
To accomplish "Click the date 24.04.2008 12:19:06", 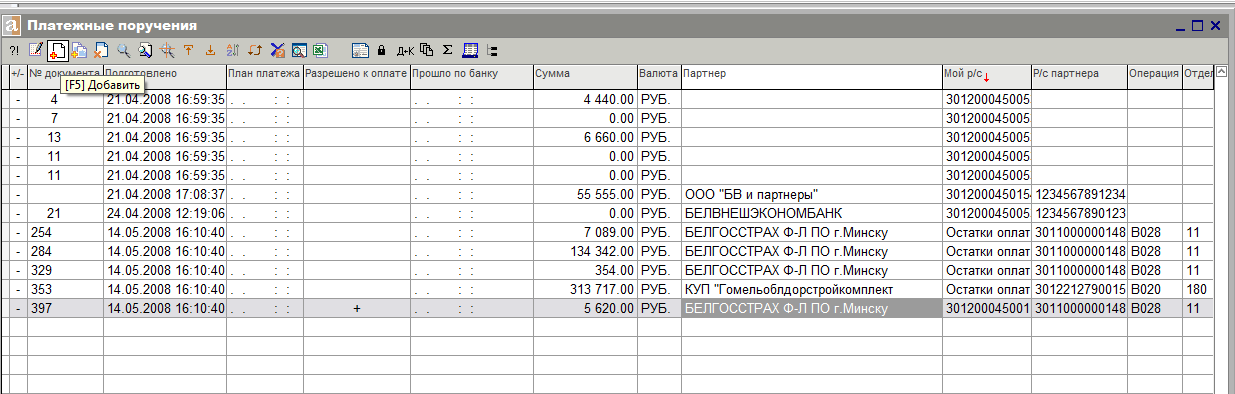I will (165, 213).
